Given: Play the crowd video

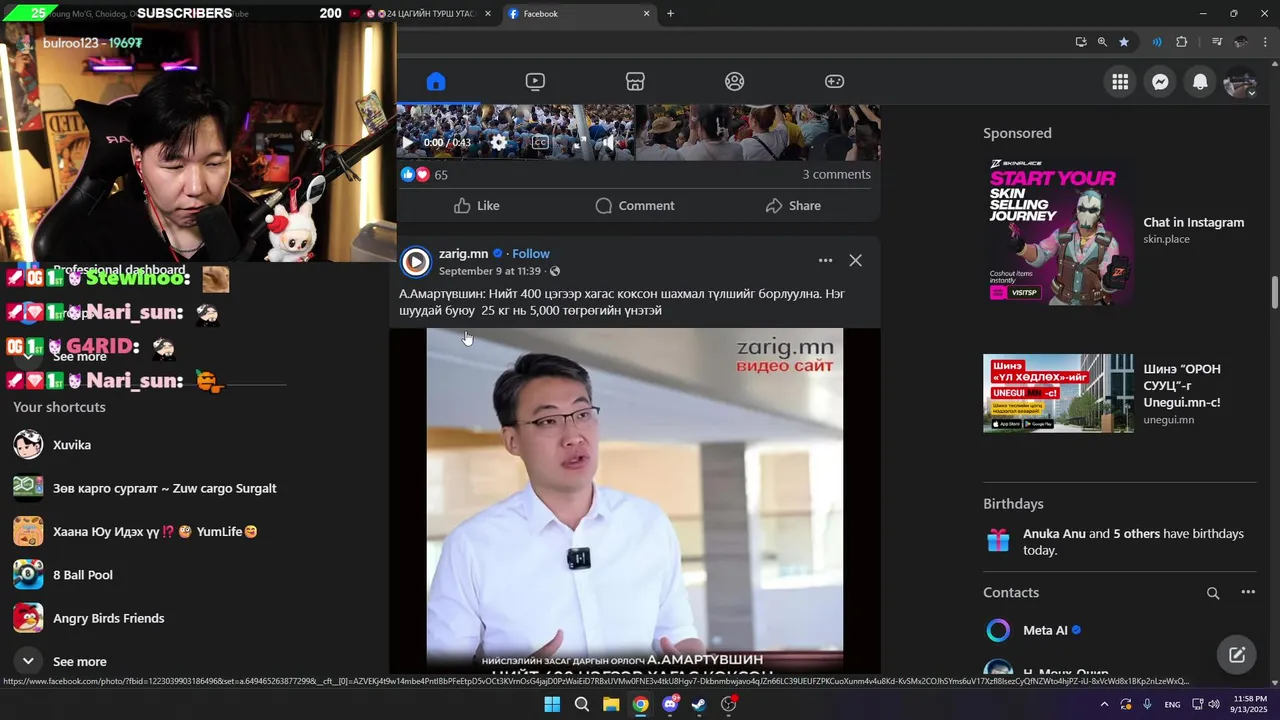Looking at the screenshot, I should (407, 143).
